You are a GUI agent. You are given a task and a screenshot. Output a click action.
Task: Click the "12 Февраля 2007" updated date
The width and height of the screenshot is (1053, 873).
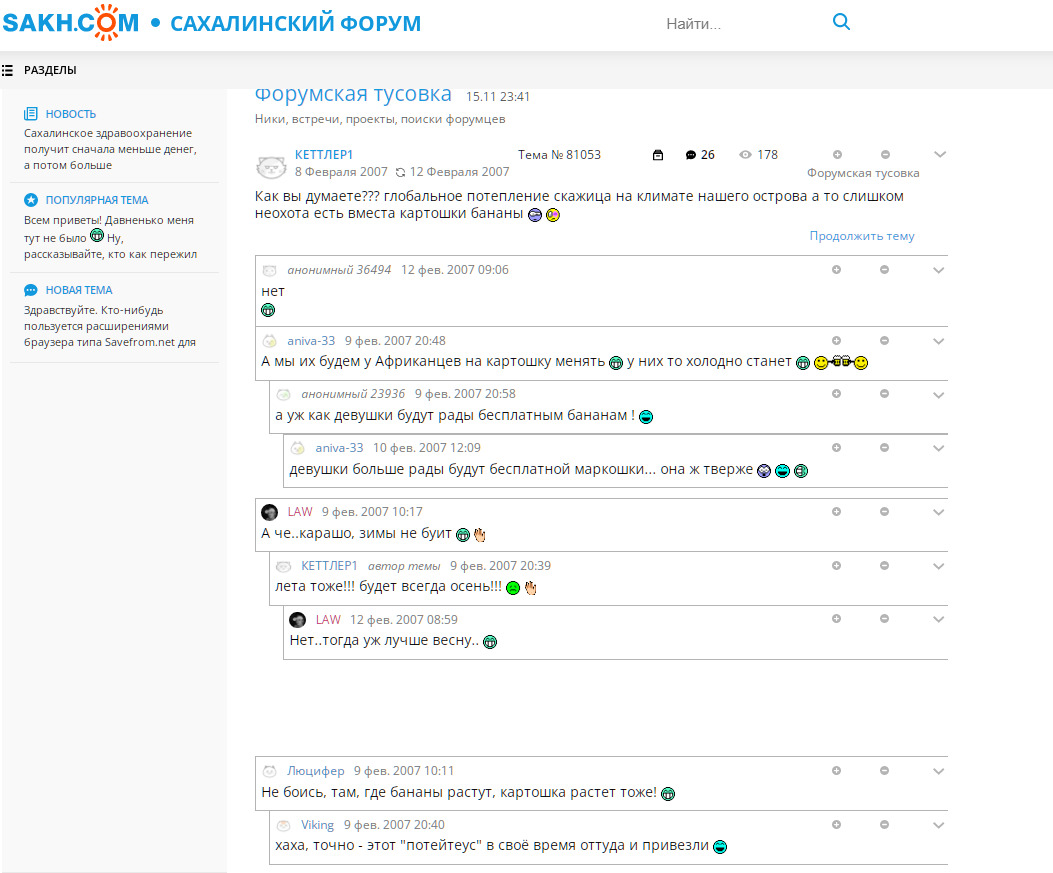click(x=459, y=172)
